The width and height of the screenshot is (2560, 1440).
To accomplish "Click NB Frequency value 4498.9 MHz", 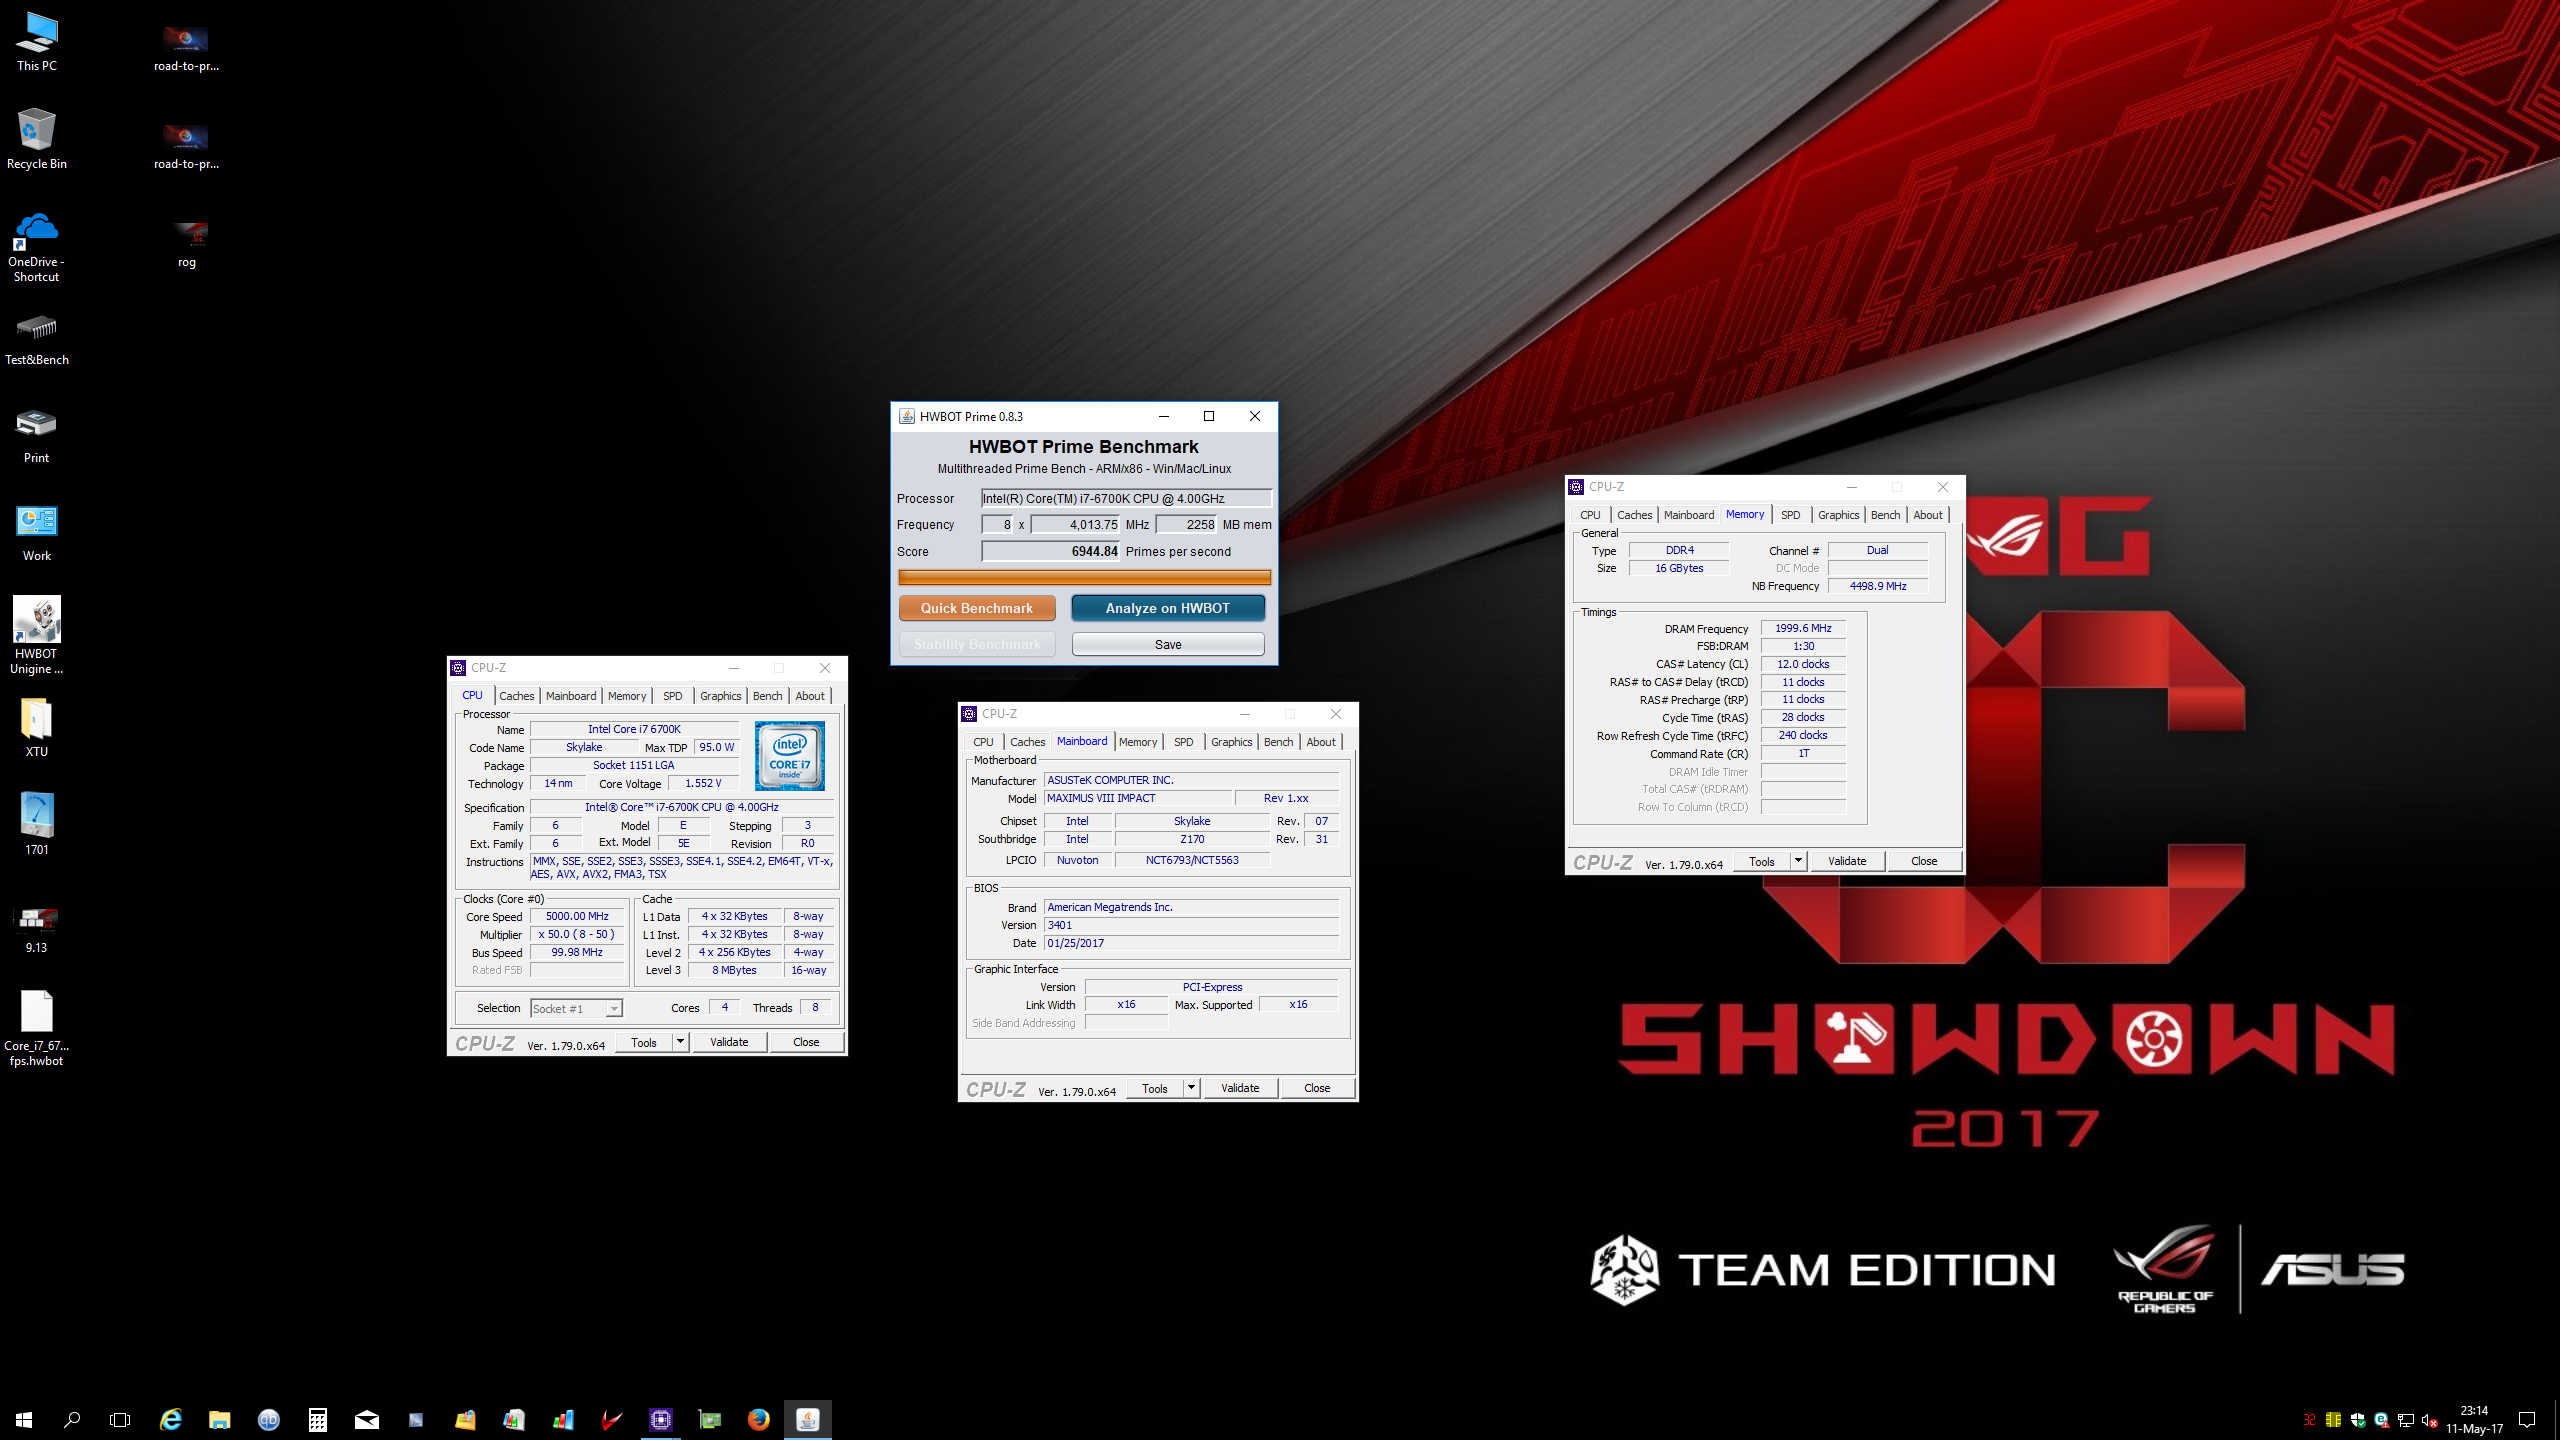I will tap(1877, 586).
